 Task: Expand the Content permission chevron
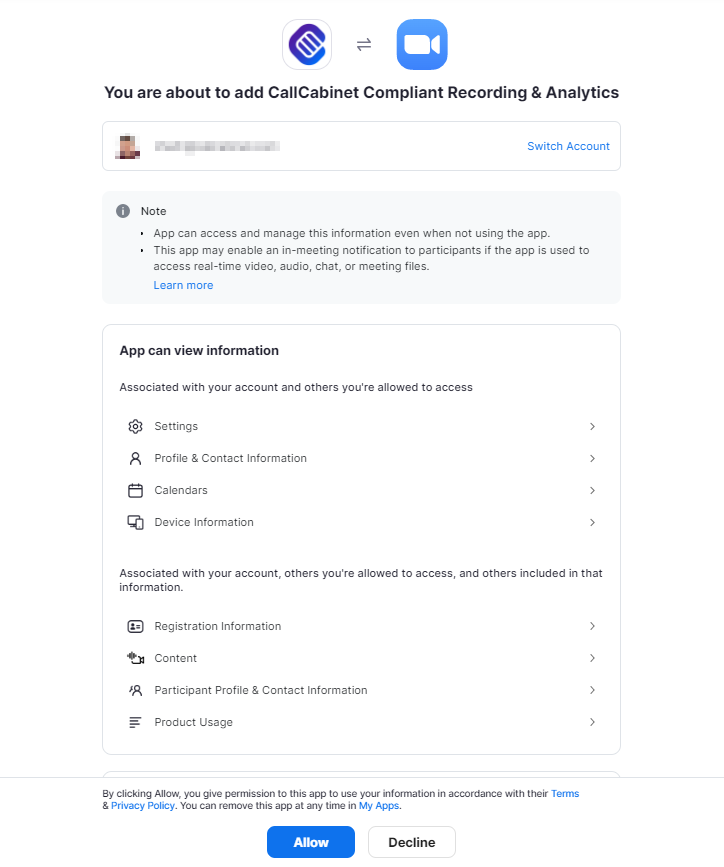(x=592, y=658)
